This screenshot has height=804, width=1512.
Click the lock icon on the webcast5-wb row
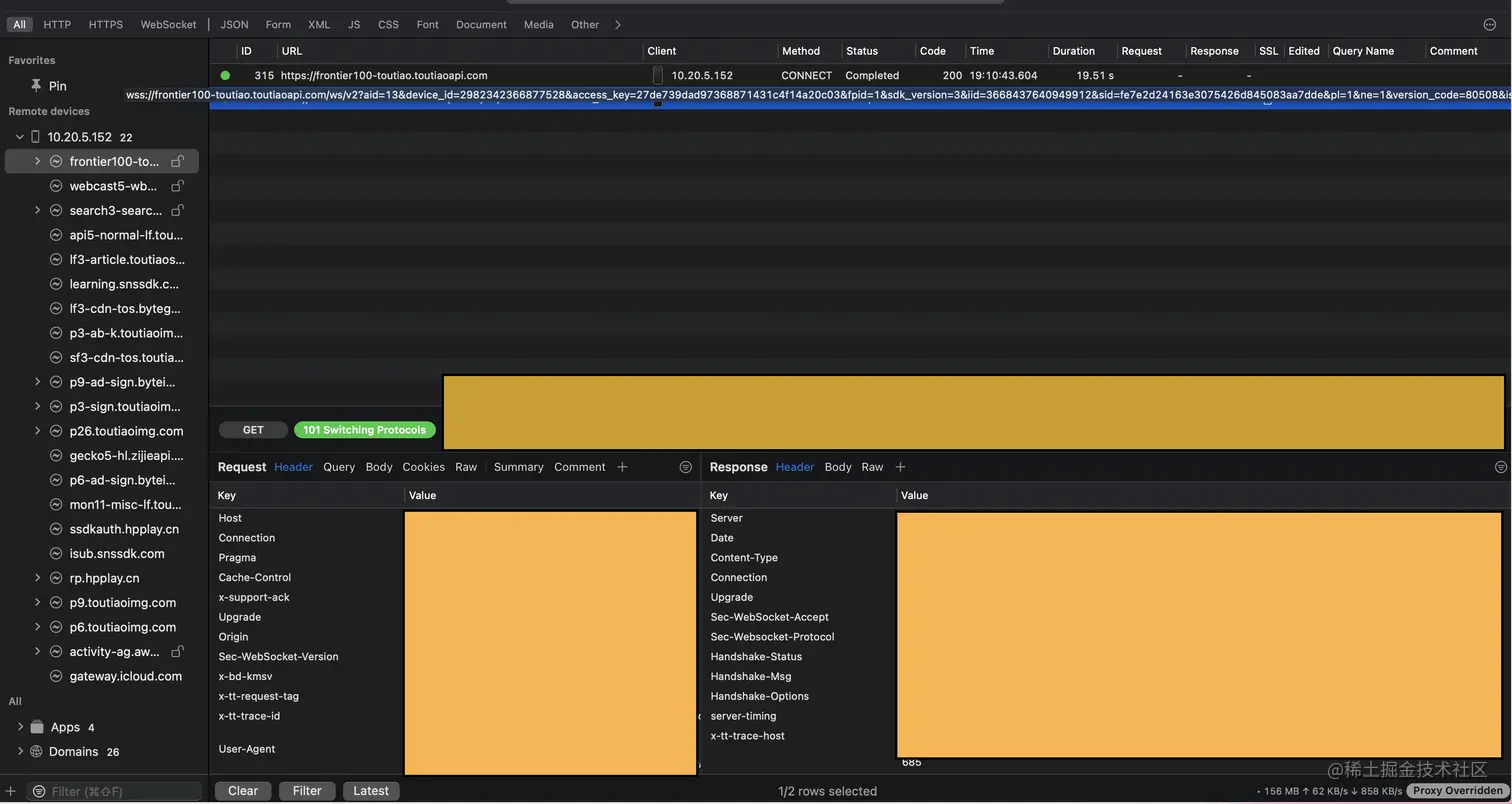(x=177, y=186)
